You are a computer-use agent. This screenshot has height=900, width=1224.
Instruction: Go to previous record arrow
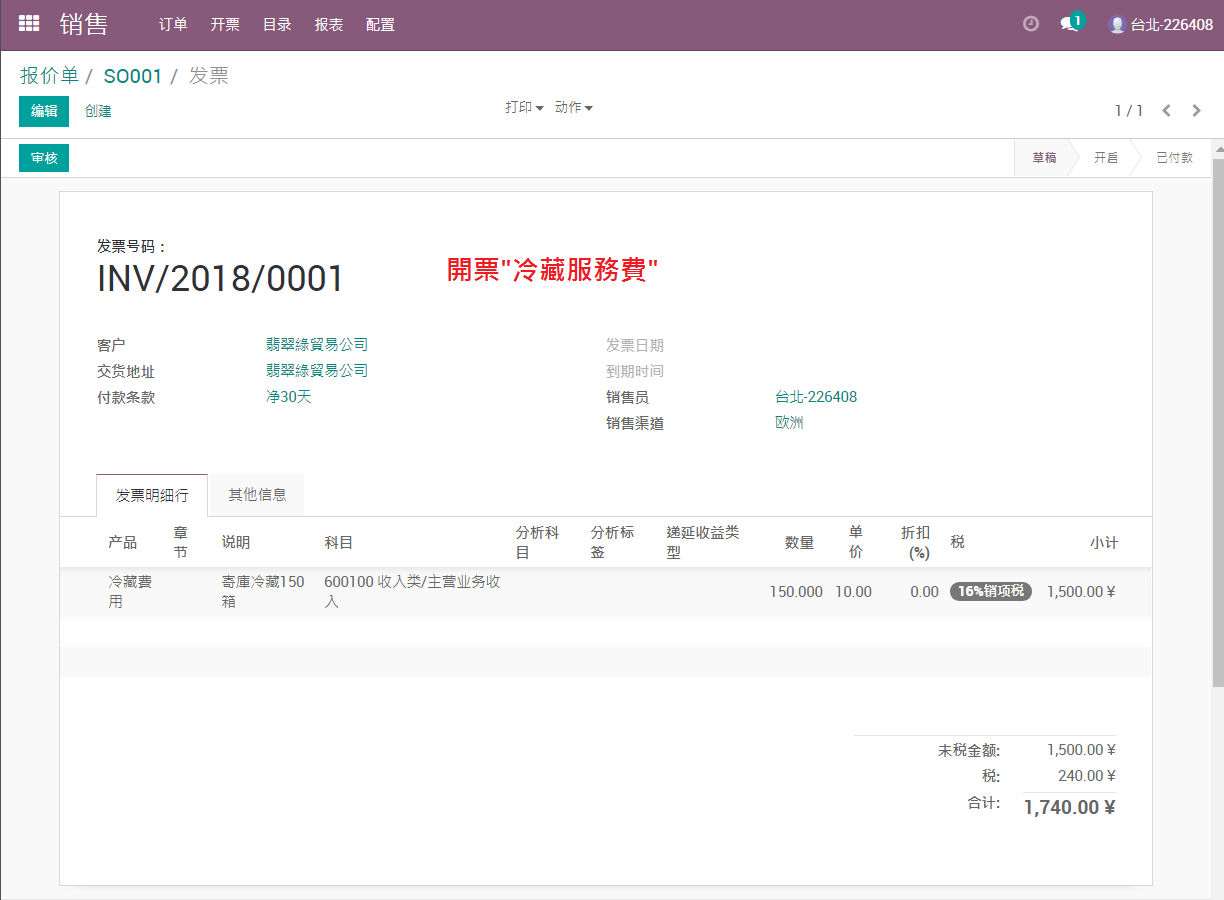1166,110
